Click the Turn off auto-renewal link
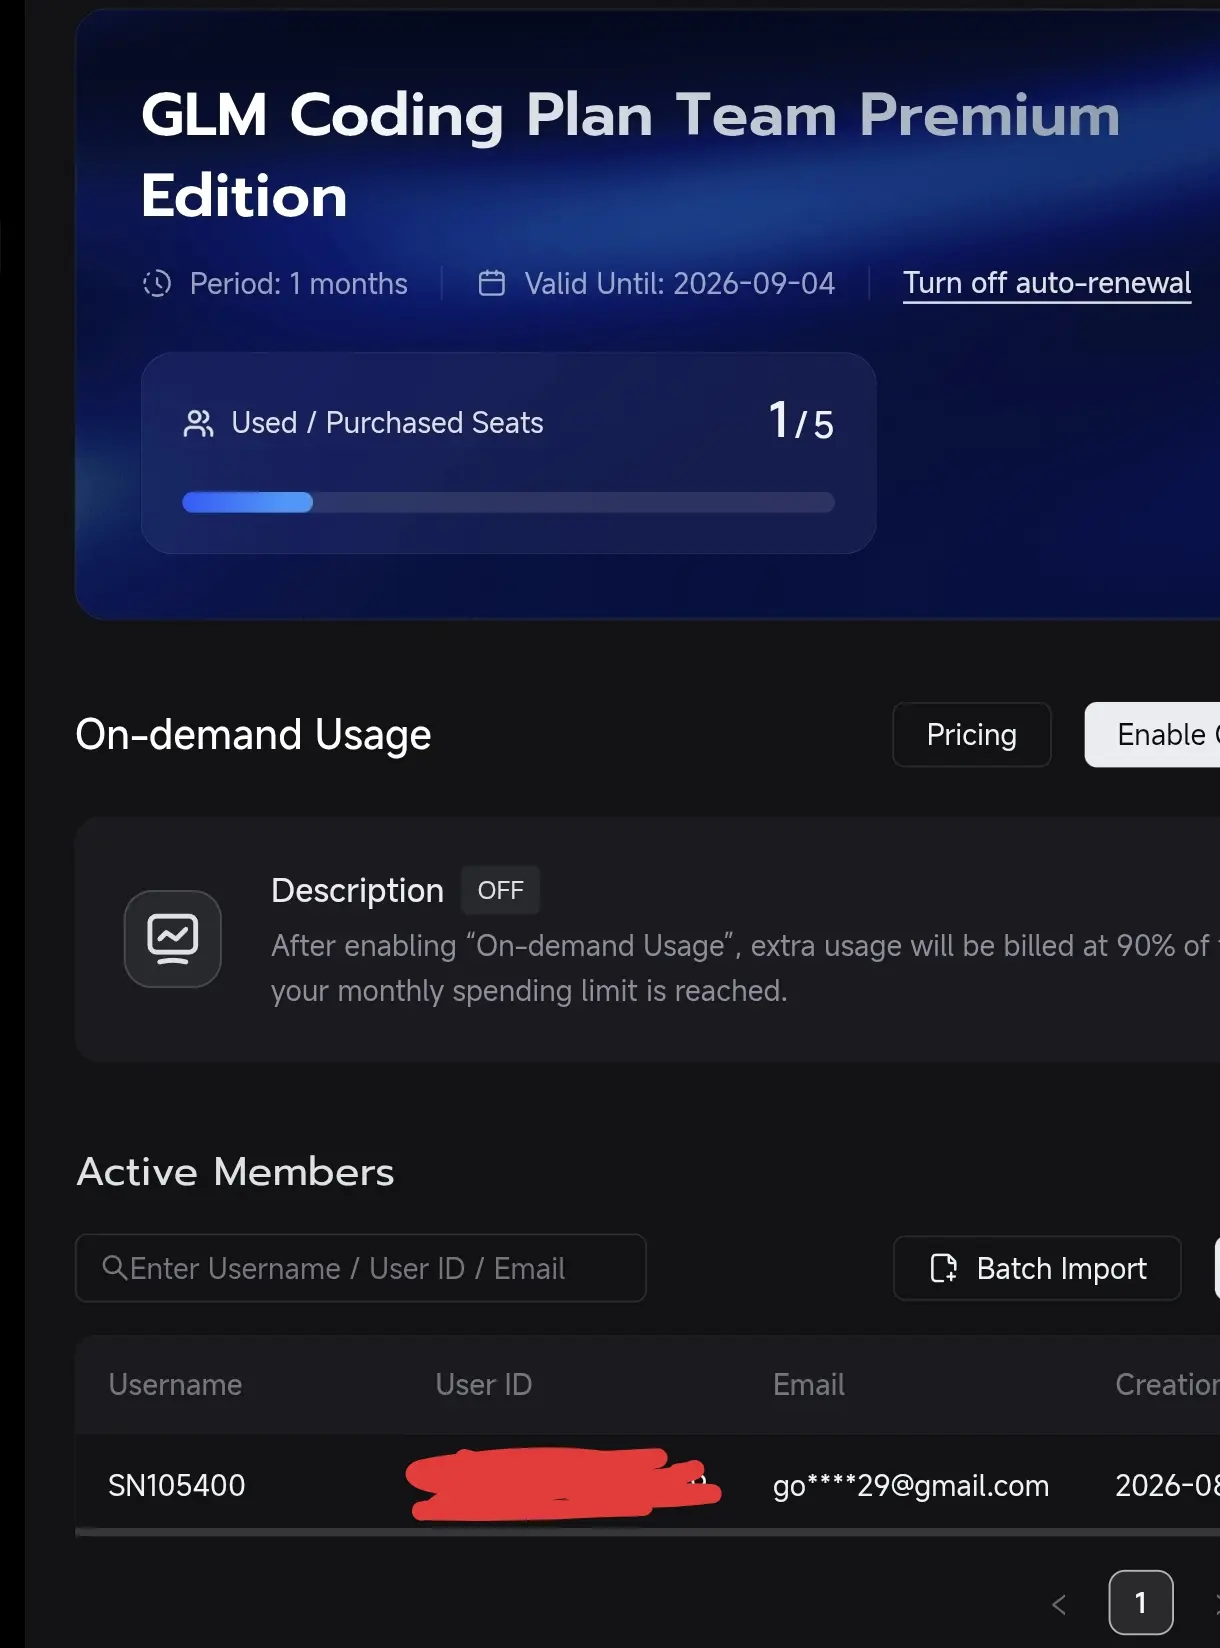 click(x=1047, y=283)
